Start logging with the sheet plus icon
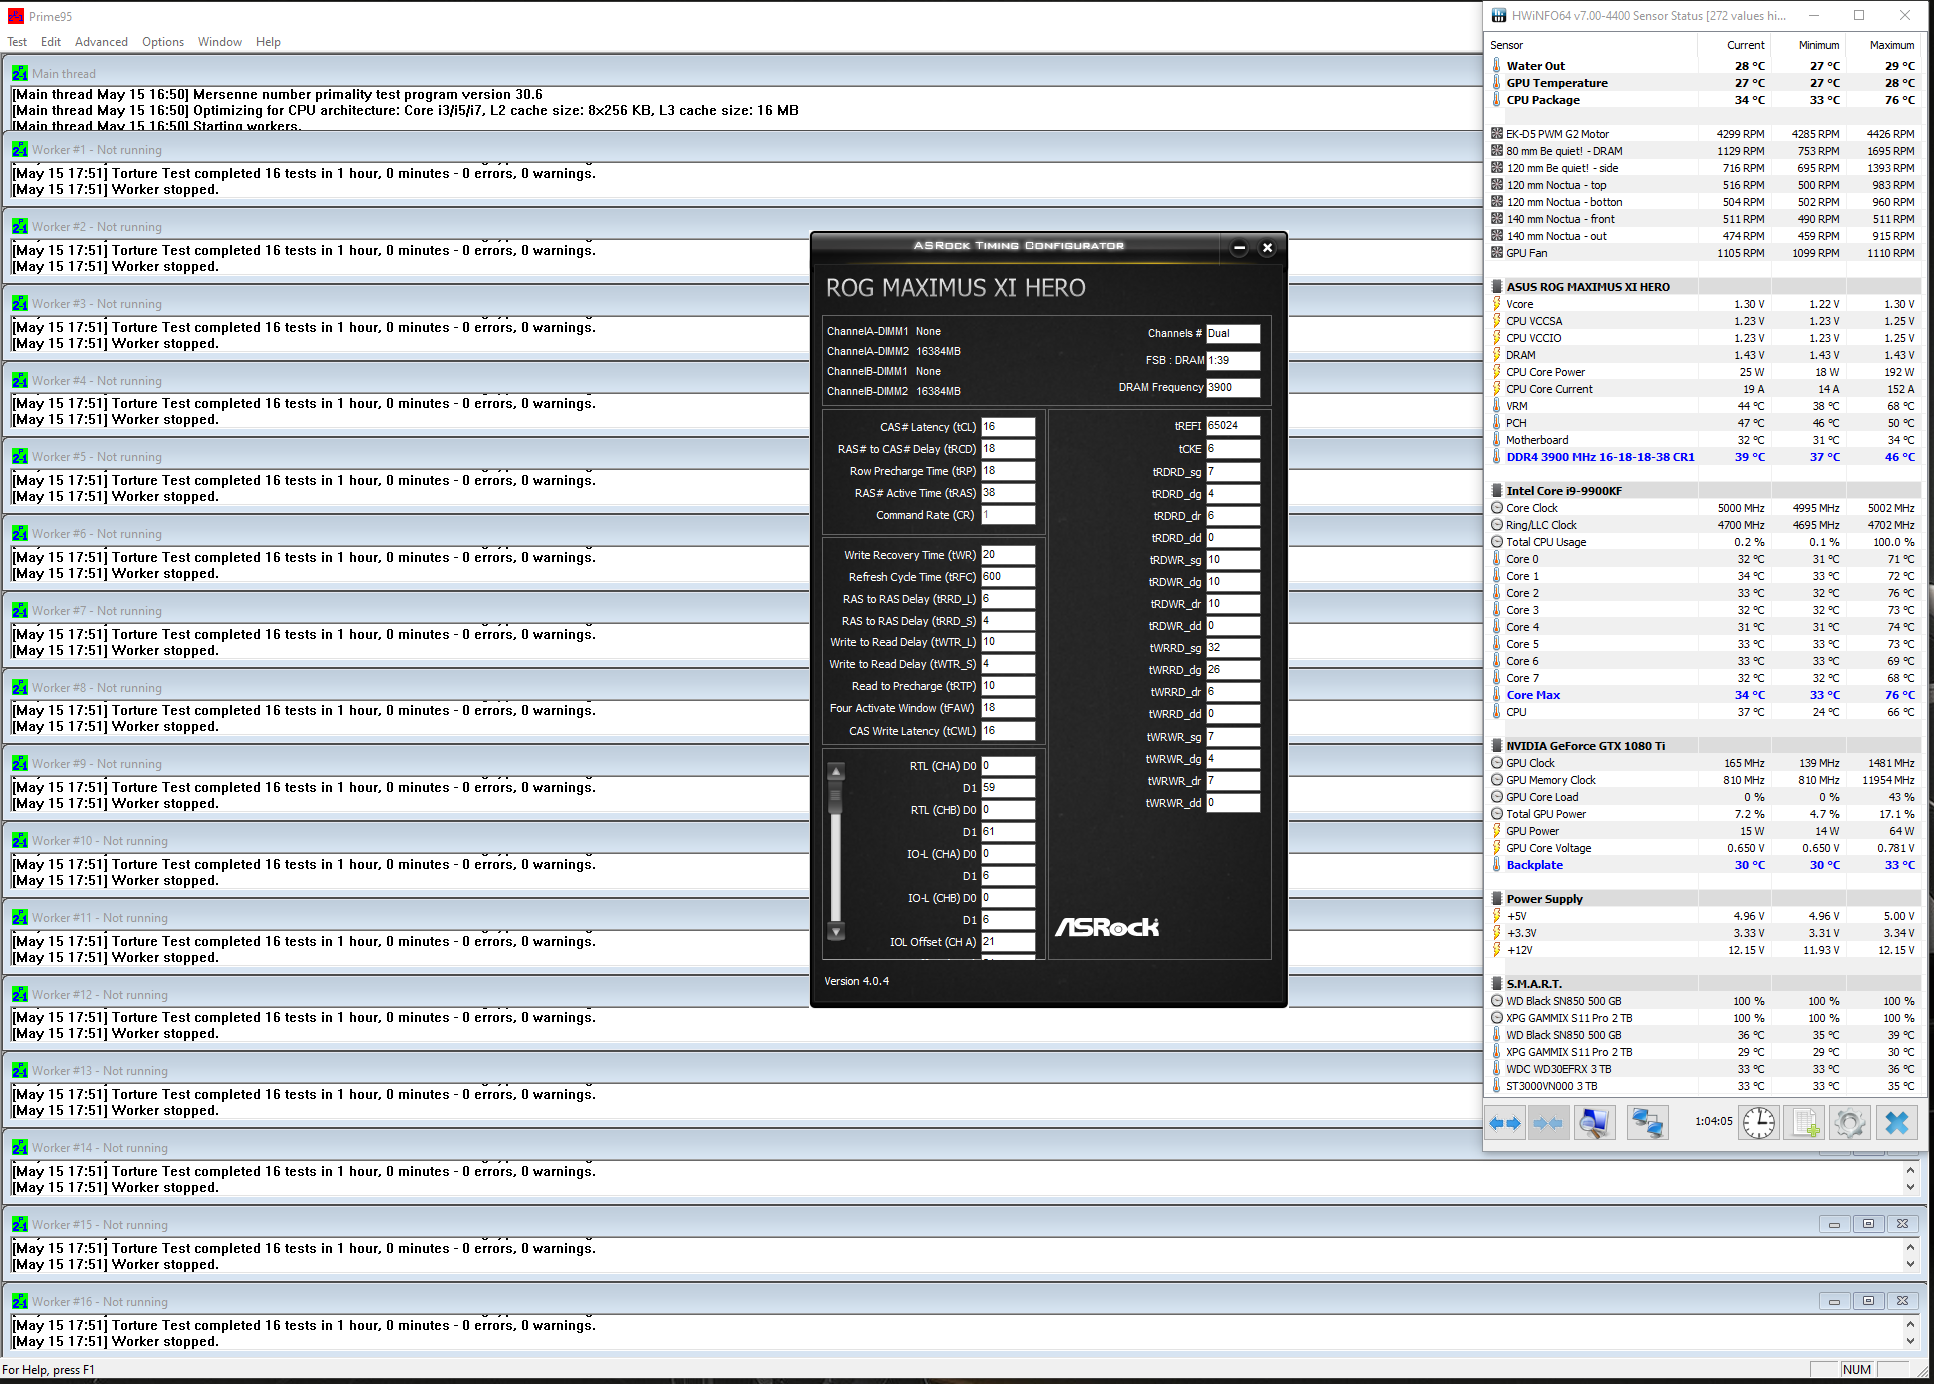The image size is (1934, 1384). tap(1805, 1123)
